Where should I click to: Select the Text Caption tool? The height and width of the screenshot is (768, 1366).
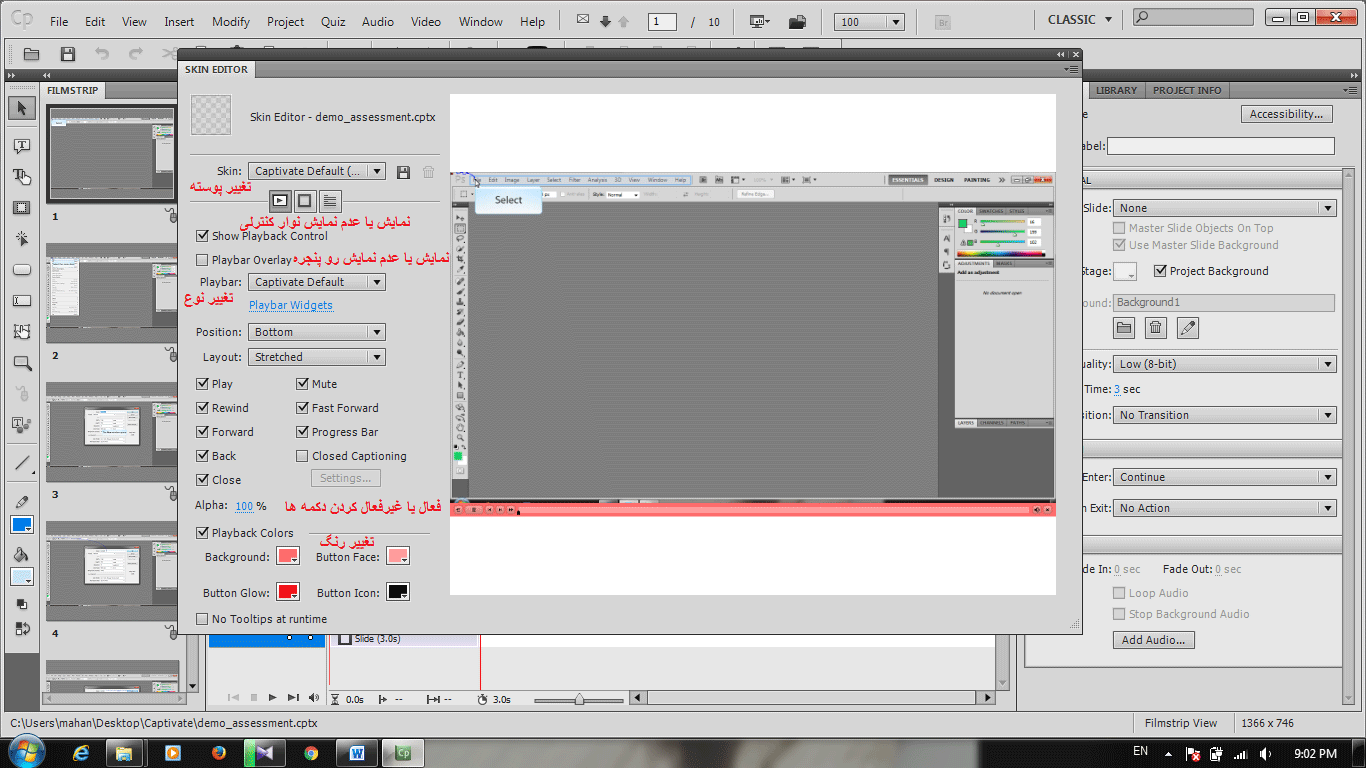point(21,146)
